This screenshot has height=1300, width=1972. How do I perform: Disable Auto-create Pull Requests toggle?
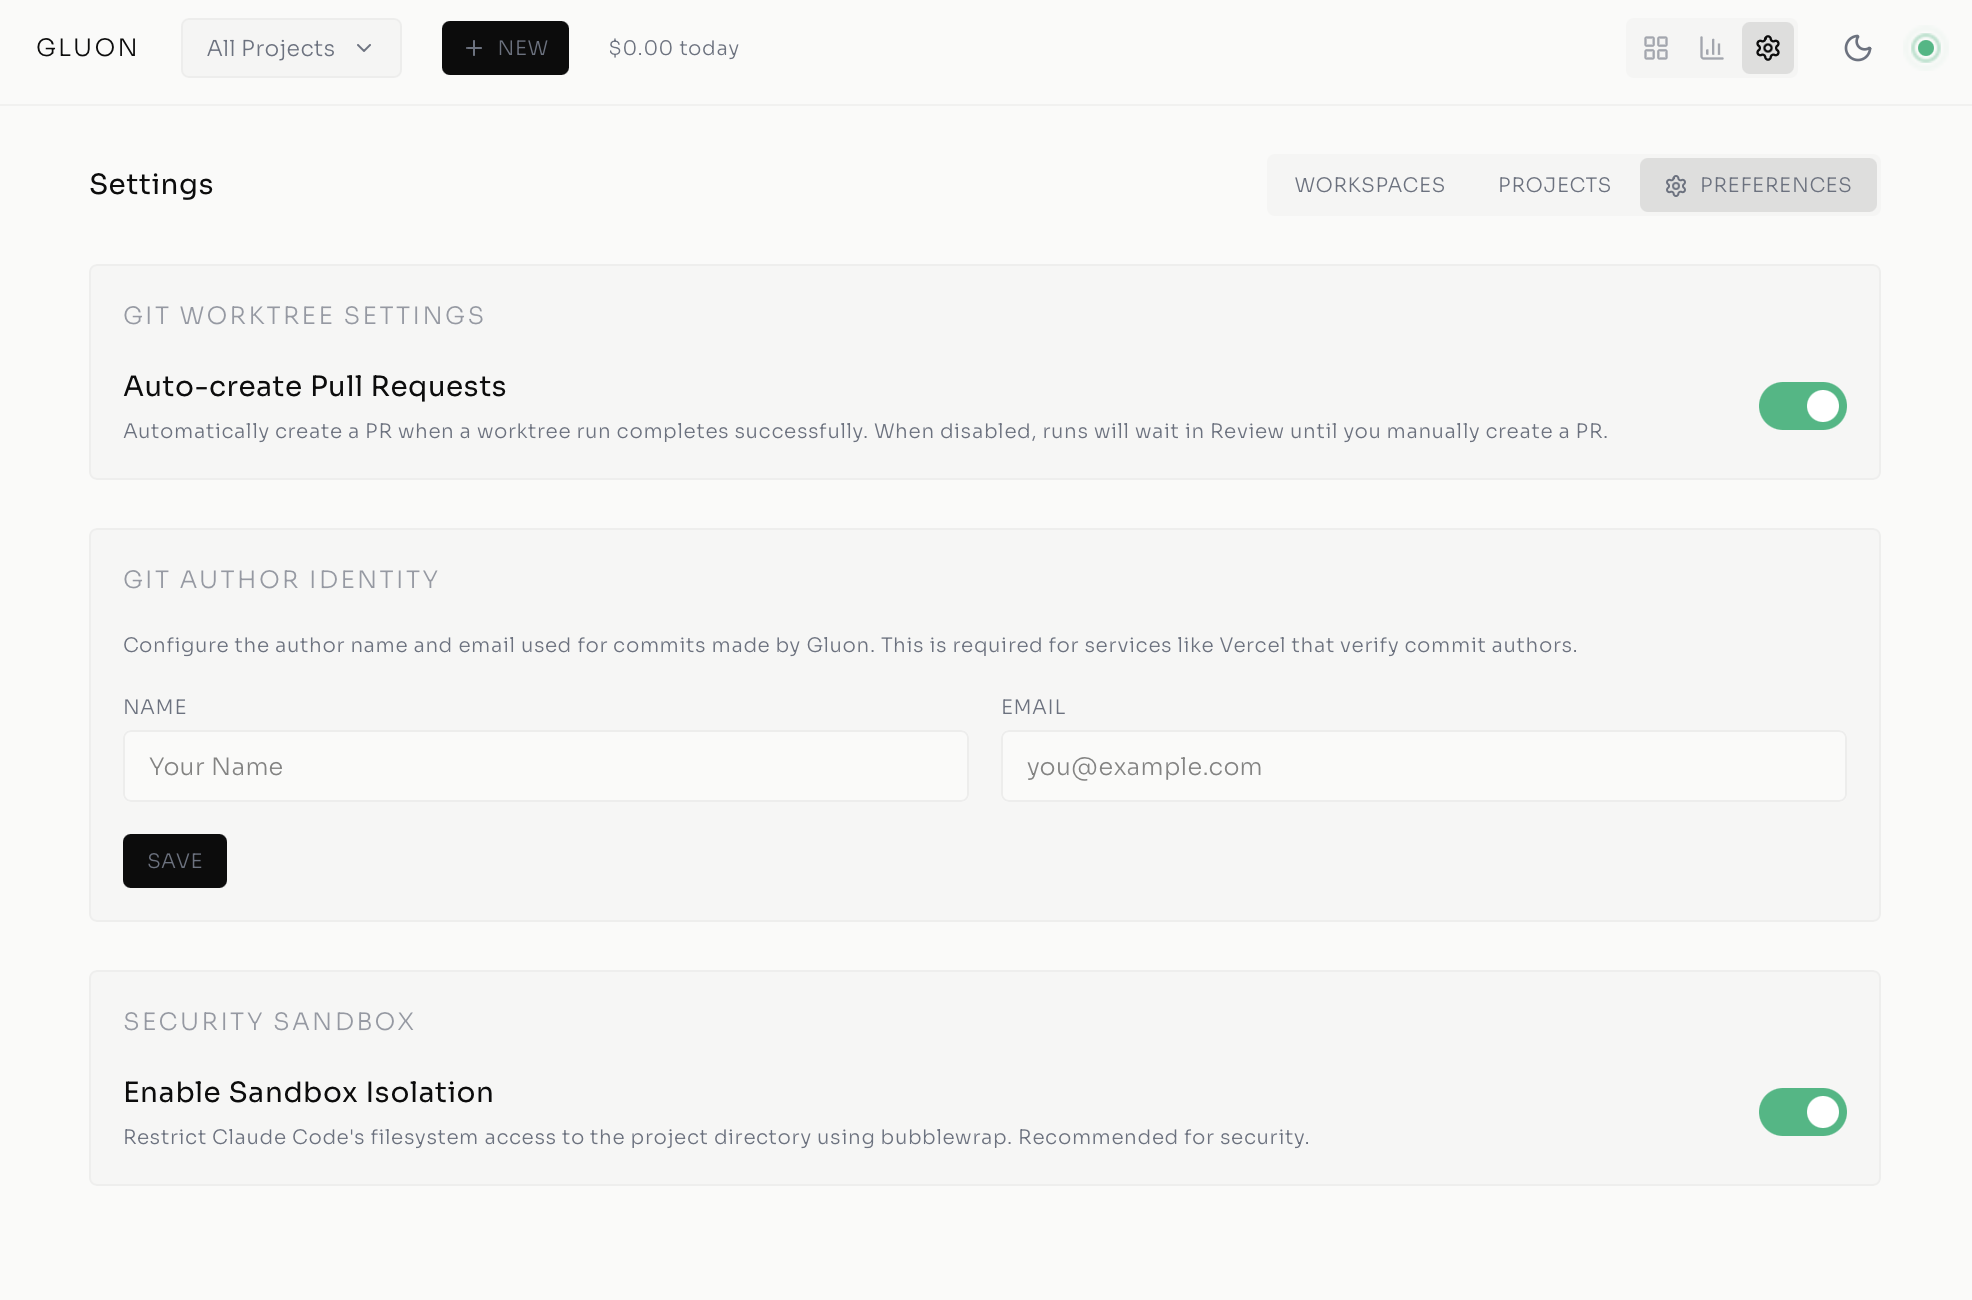1803,406
